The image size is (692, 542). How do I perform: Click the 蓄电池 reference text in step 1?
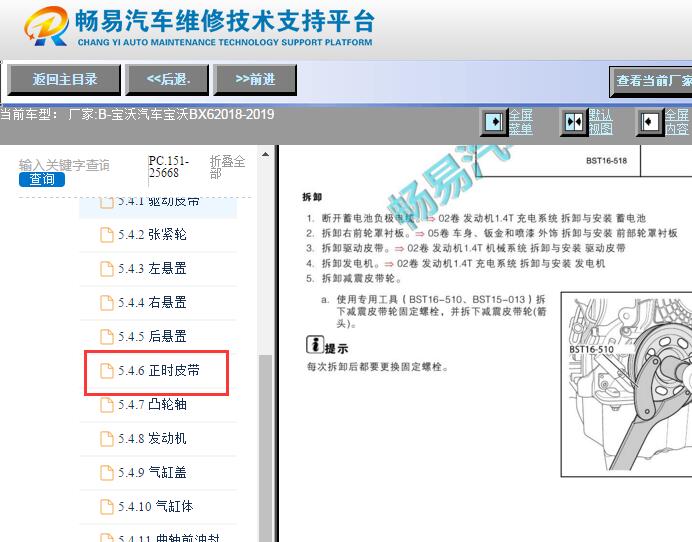631,218
